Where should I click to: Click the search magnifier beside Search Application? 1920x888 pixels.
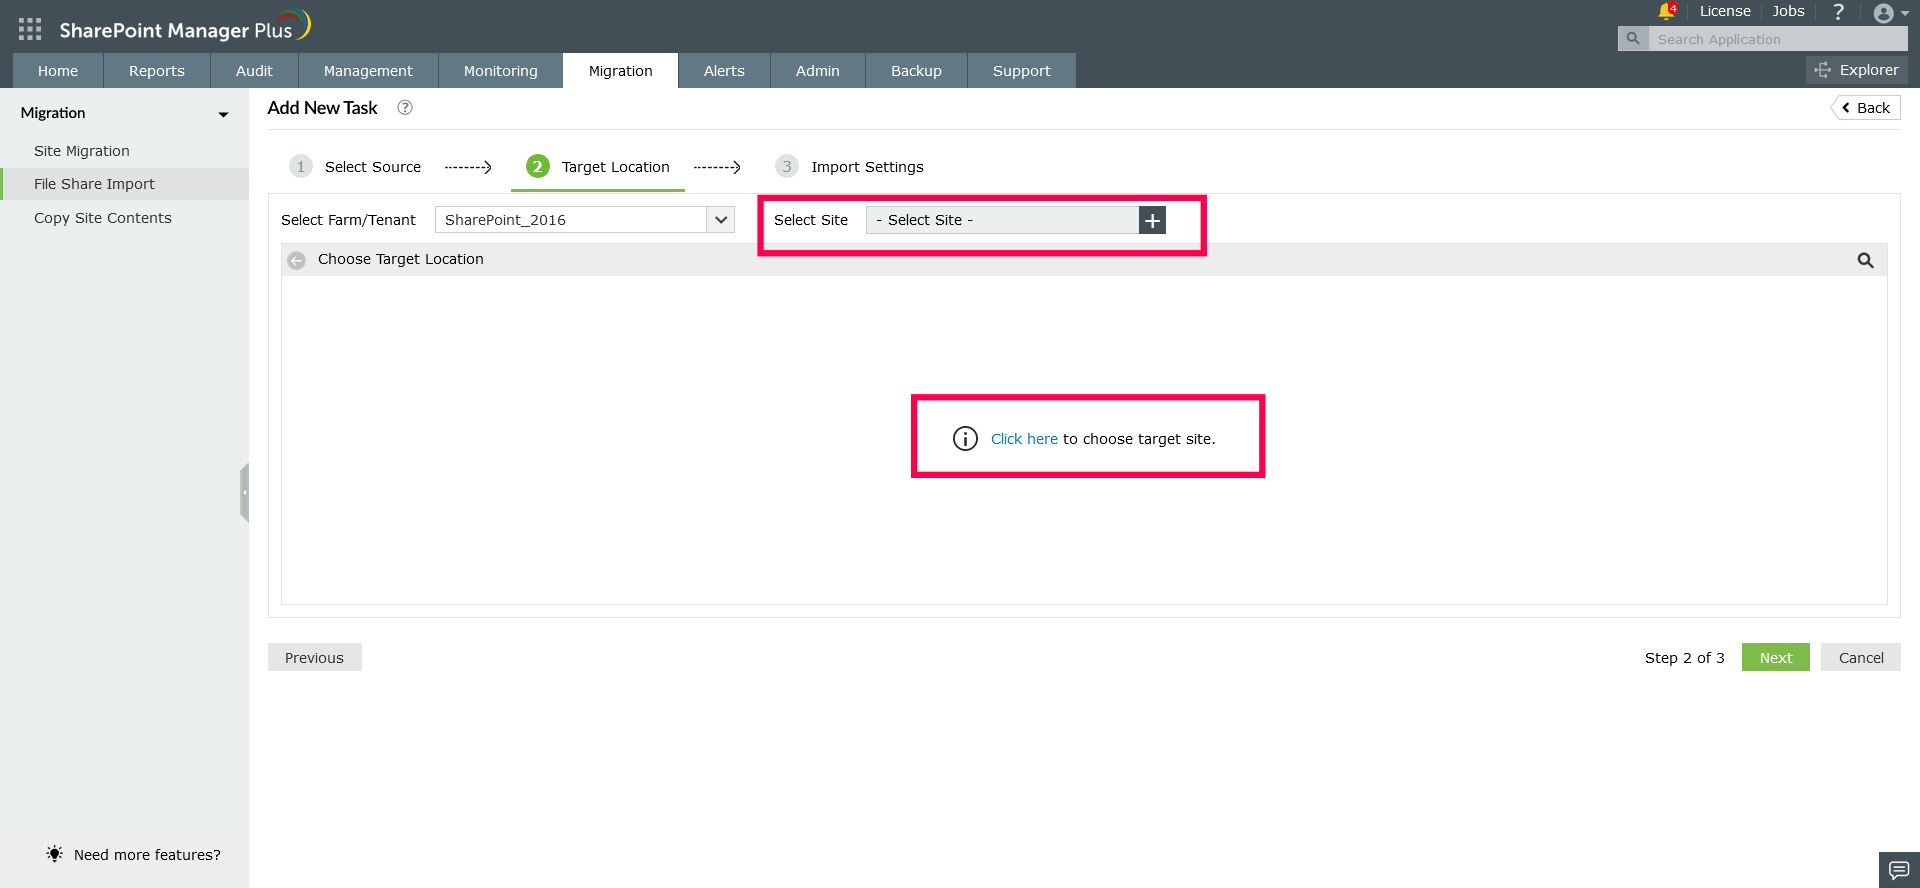(1633, 39)
